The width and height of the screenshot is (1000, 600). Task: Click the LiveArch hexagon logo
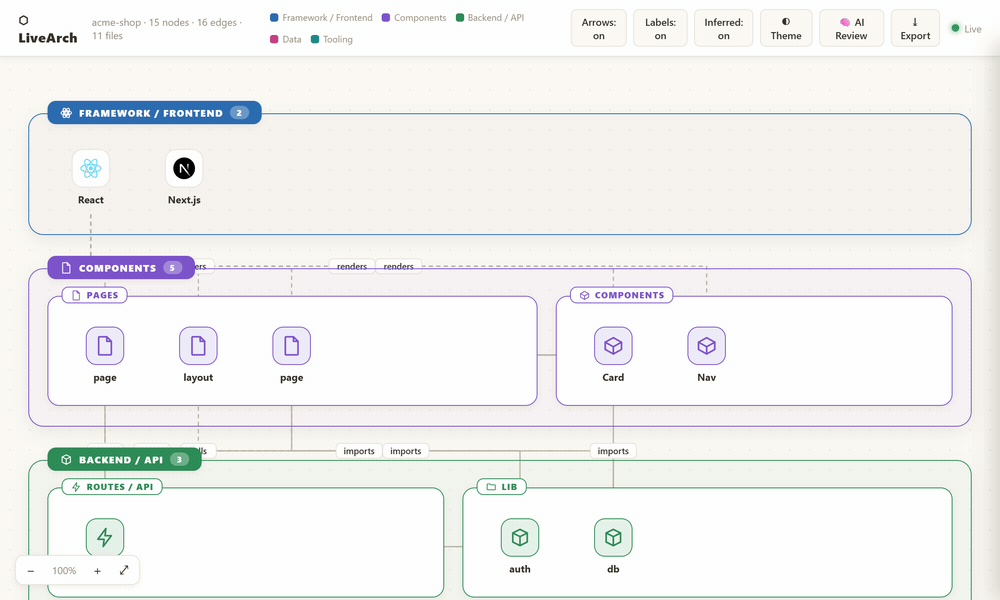24,20
